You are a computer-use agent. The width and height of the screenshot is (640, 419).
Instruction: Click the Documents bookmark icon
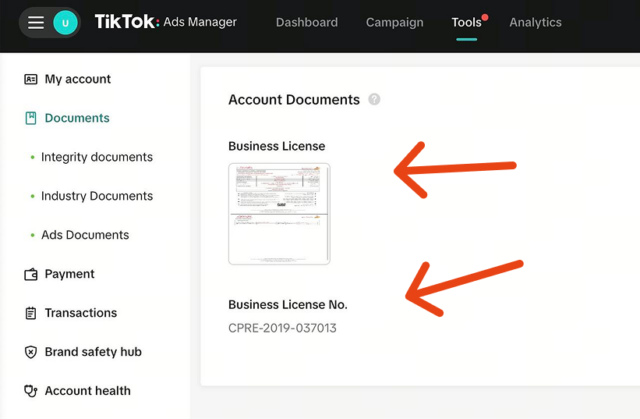[x=31, y=118]
